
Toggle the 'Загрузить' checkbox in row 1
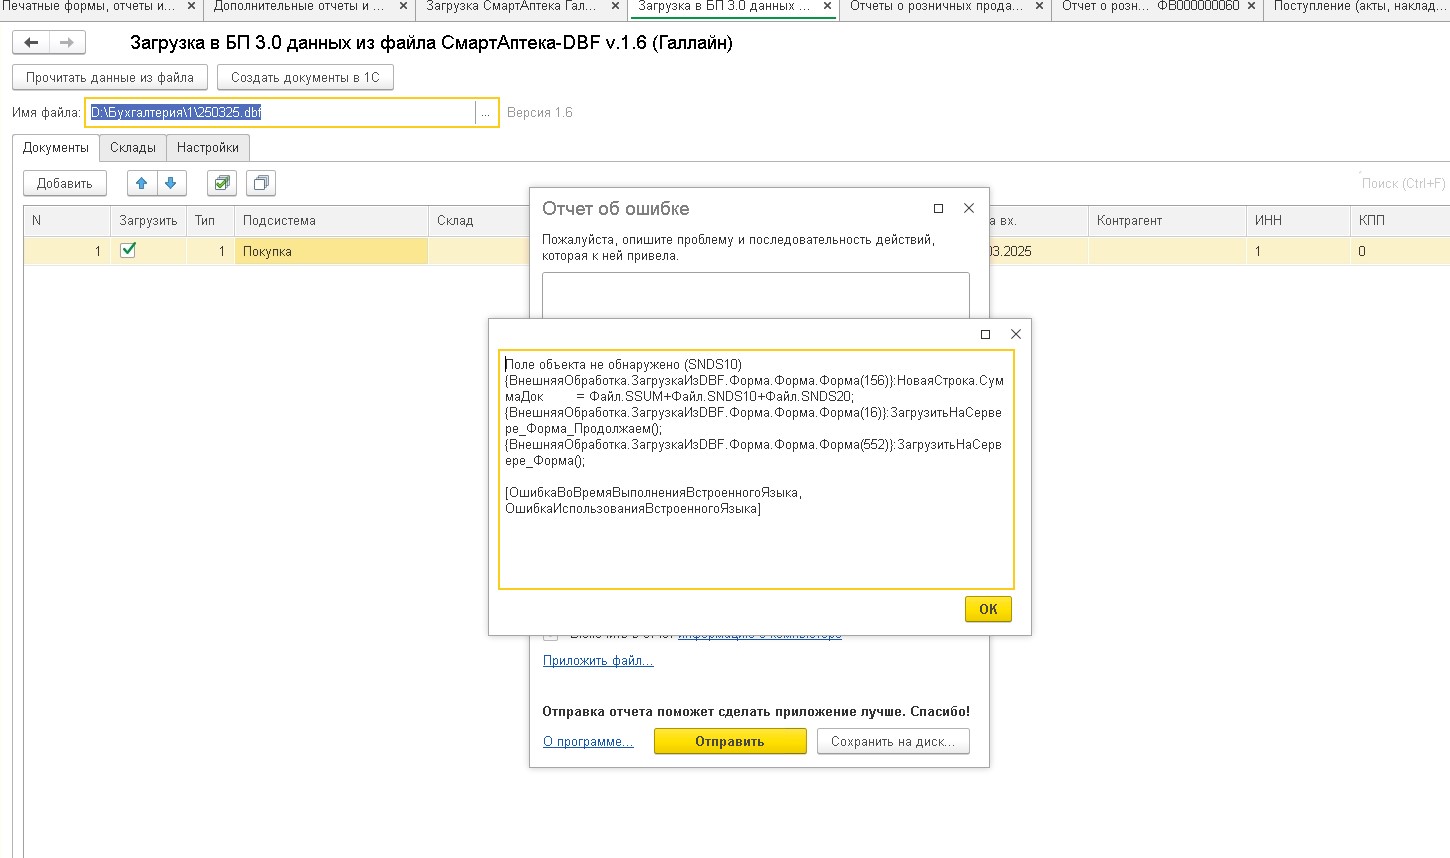click(128, 250)
